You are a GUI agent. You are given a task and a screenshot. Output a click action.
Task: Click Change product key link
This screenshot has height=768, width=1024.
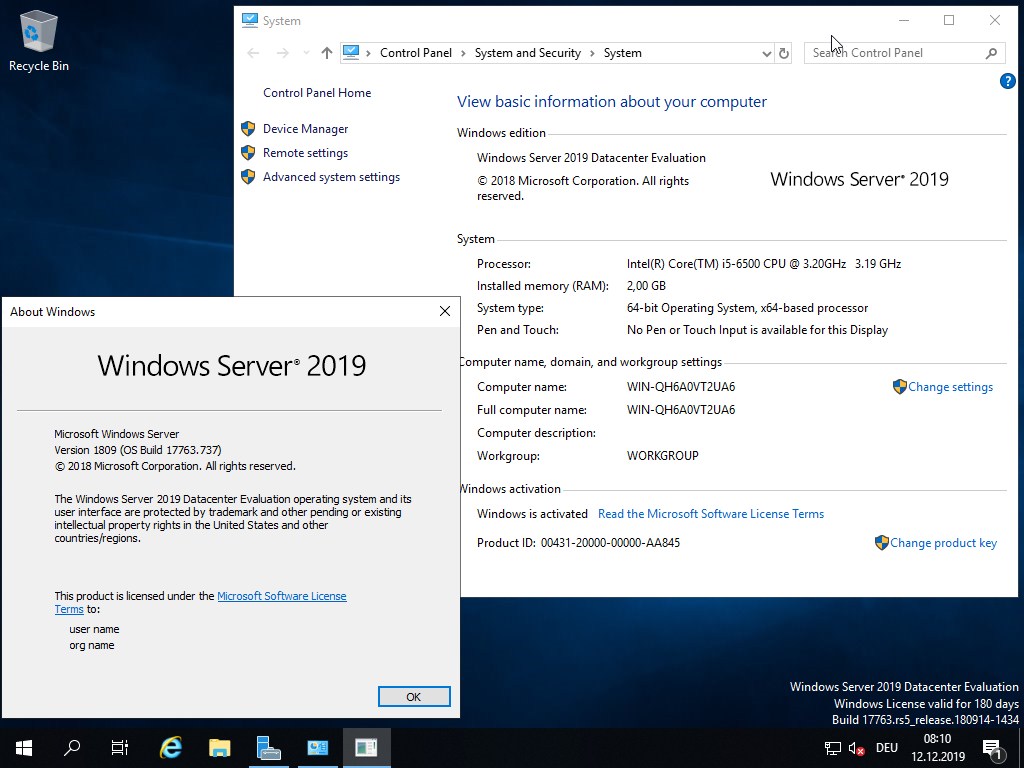click(x=943, y=543)
